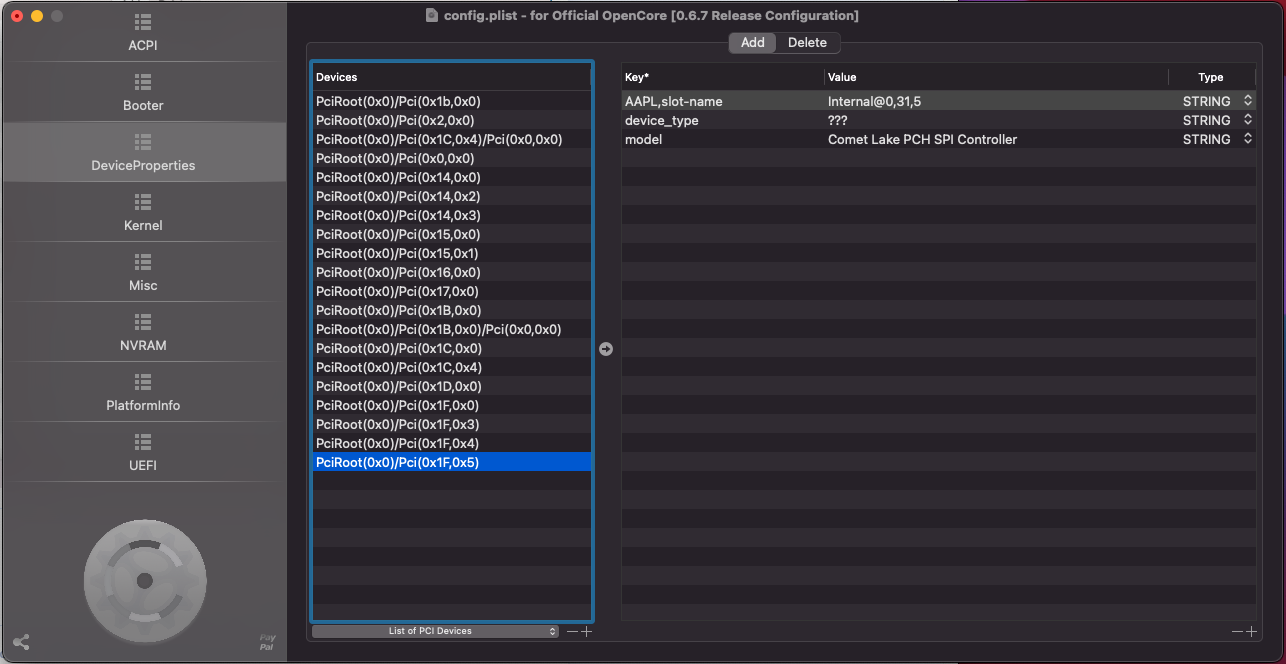Click plus button below the Devices list
Image resolution: width=1286 pixels, height=664 pixels.
(587, 631)
